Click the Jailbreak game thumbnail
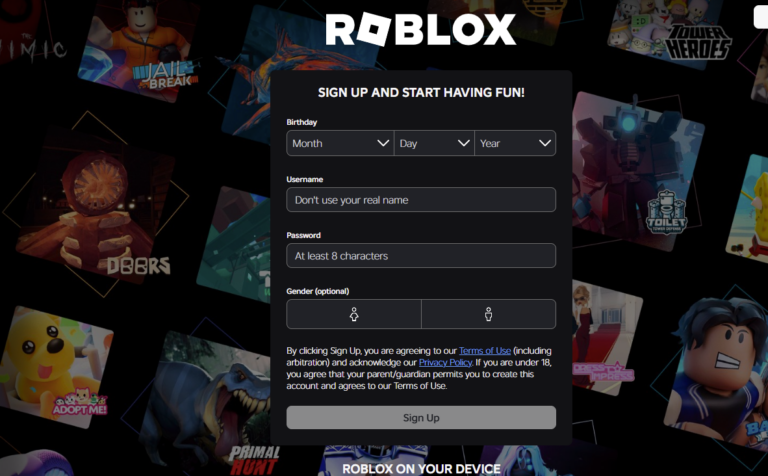This screenshot has width=768, height=476. tap(141, 49)
